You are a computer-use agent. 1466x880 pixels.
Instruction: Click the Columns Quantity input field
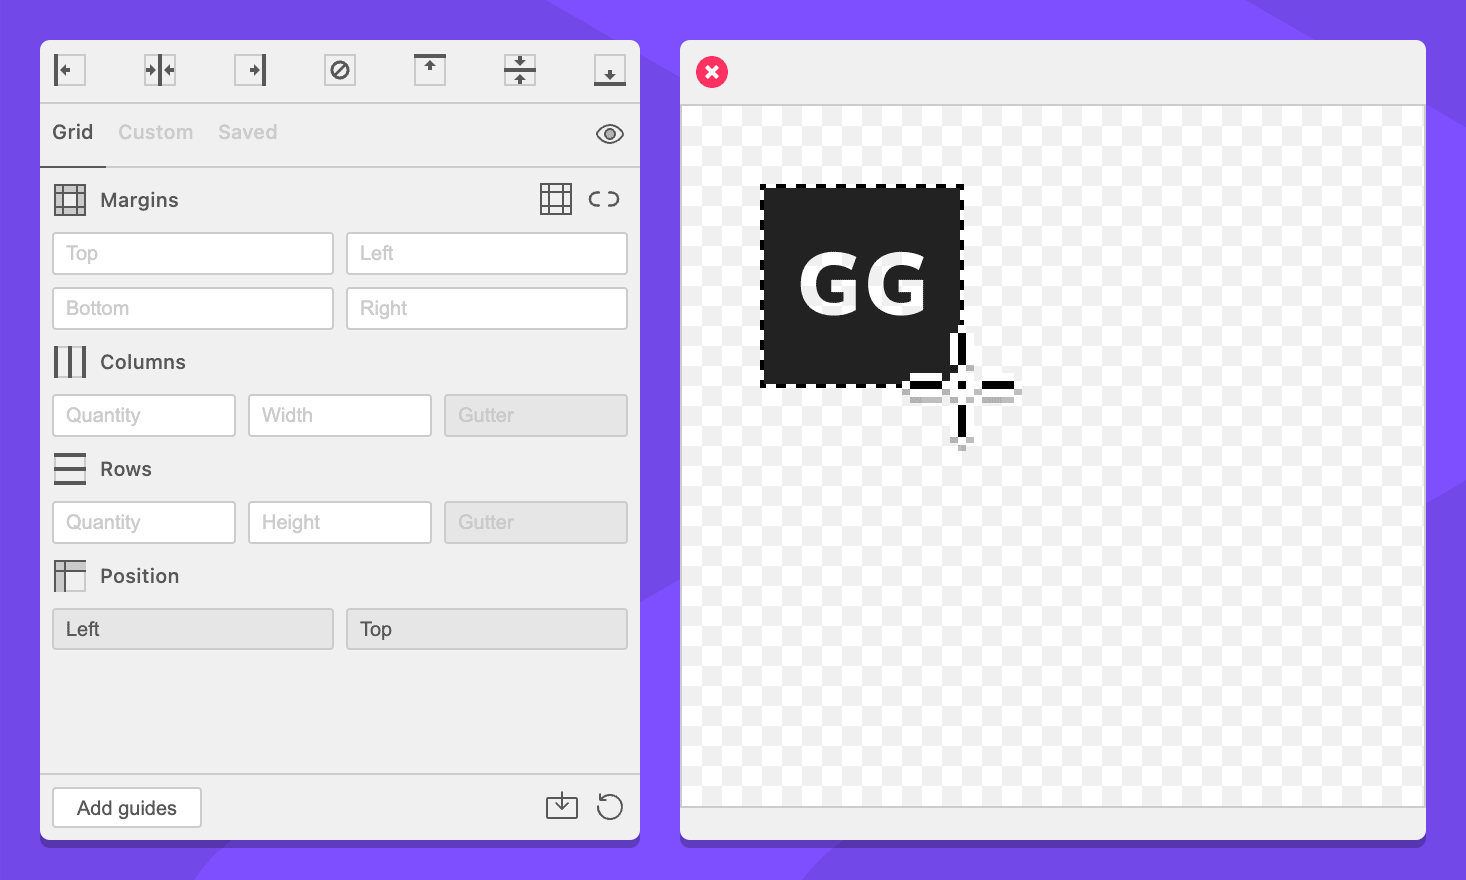coord(144,415)
